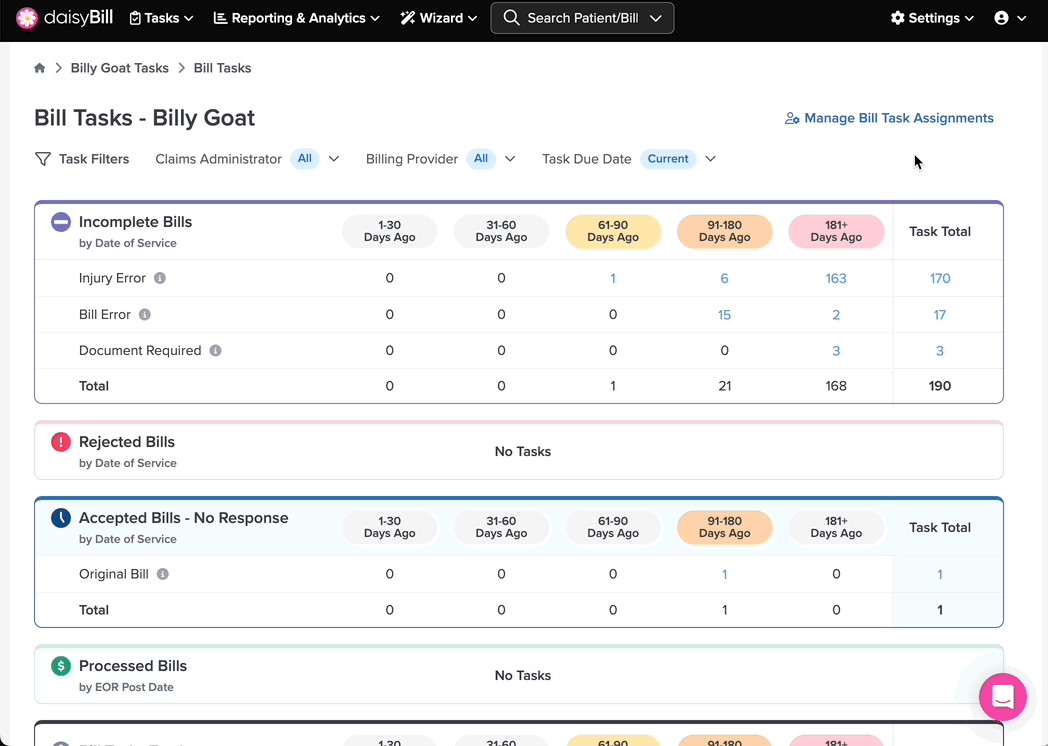The height and width of the screenshot is (746, 1048).
Task: Open the Wizard menu
Action: pyautogui.click(x=438, y=18)
